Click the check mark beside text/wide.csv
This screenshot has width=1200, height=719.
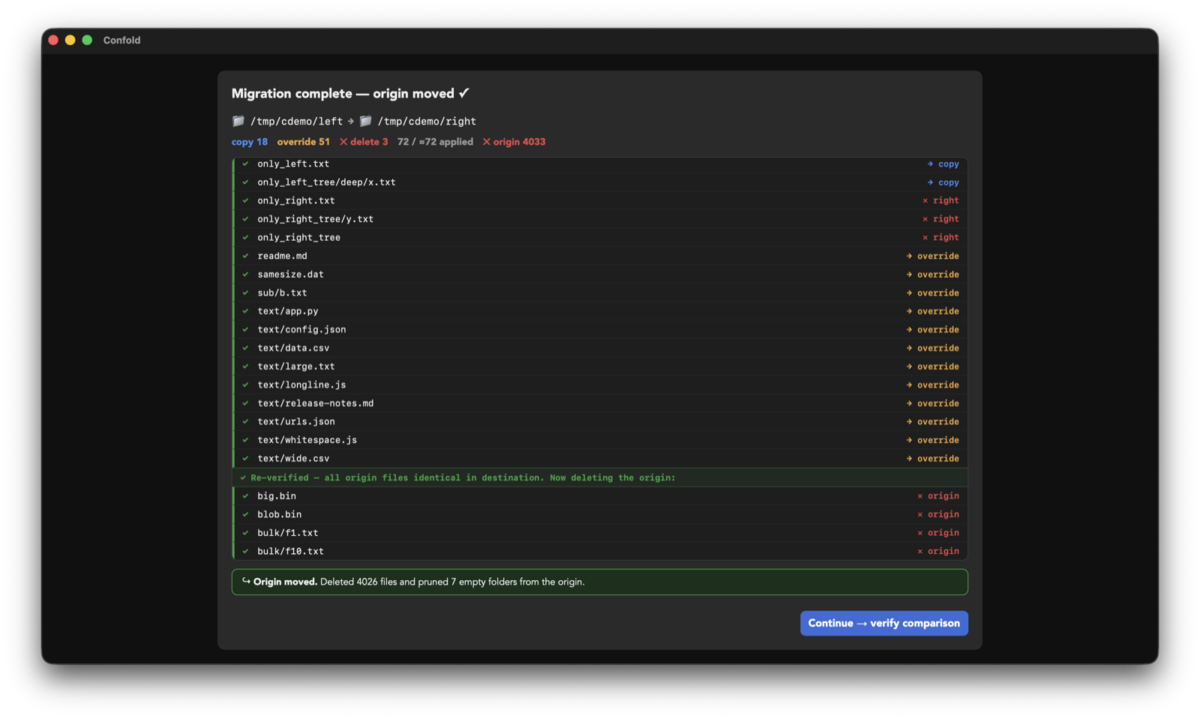click(x=245, y=459)
